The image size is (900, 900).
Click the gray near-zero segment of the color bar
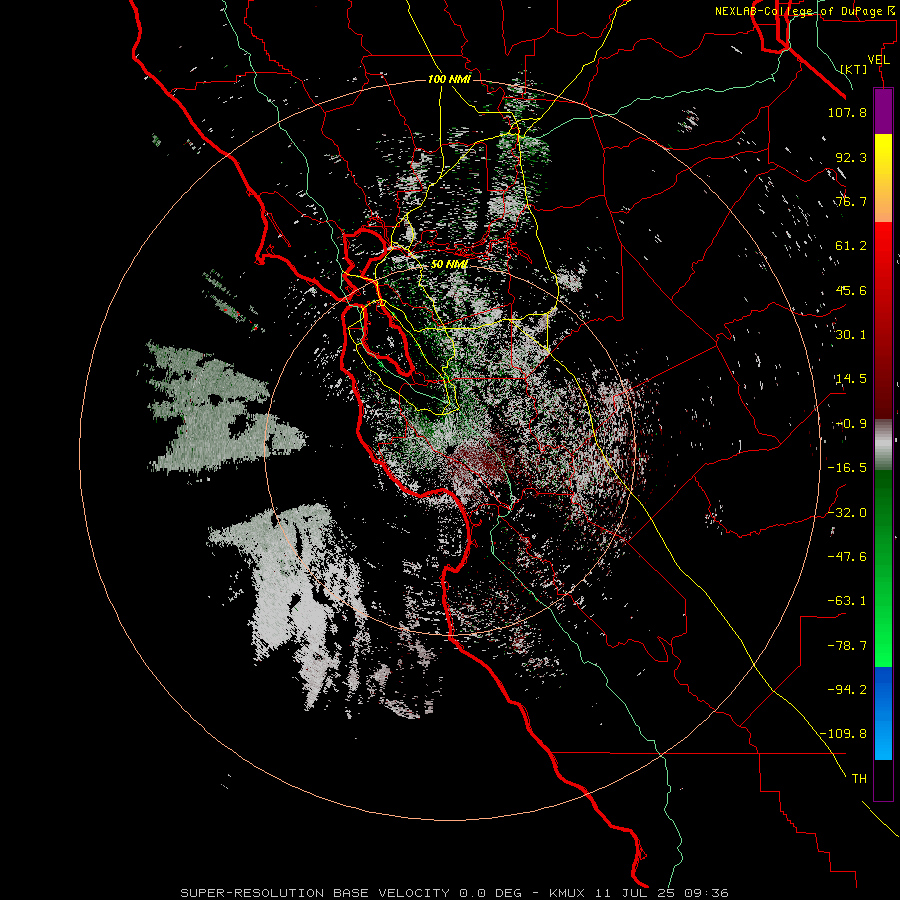[x=883, y=445]
